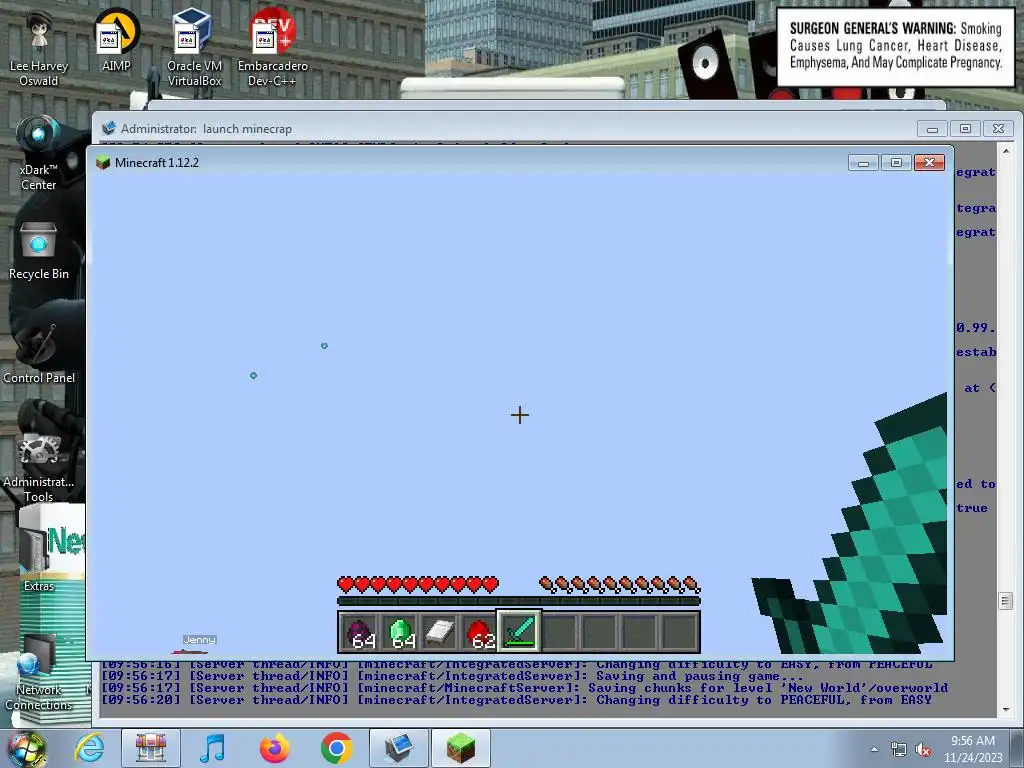Close the launch minecrap console window
The image size is (1024, 768).
tap(999, 129)
